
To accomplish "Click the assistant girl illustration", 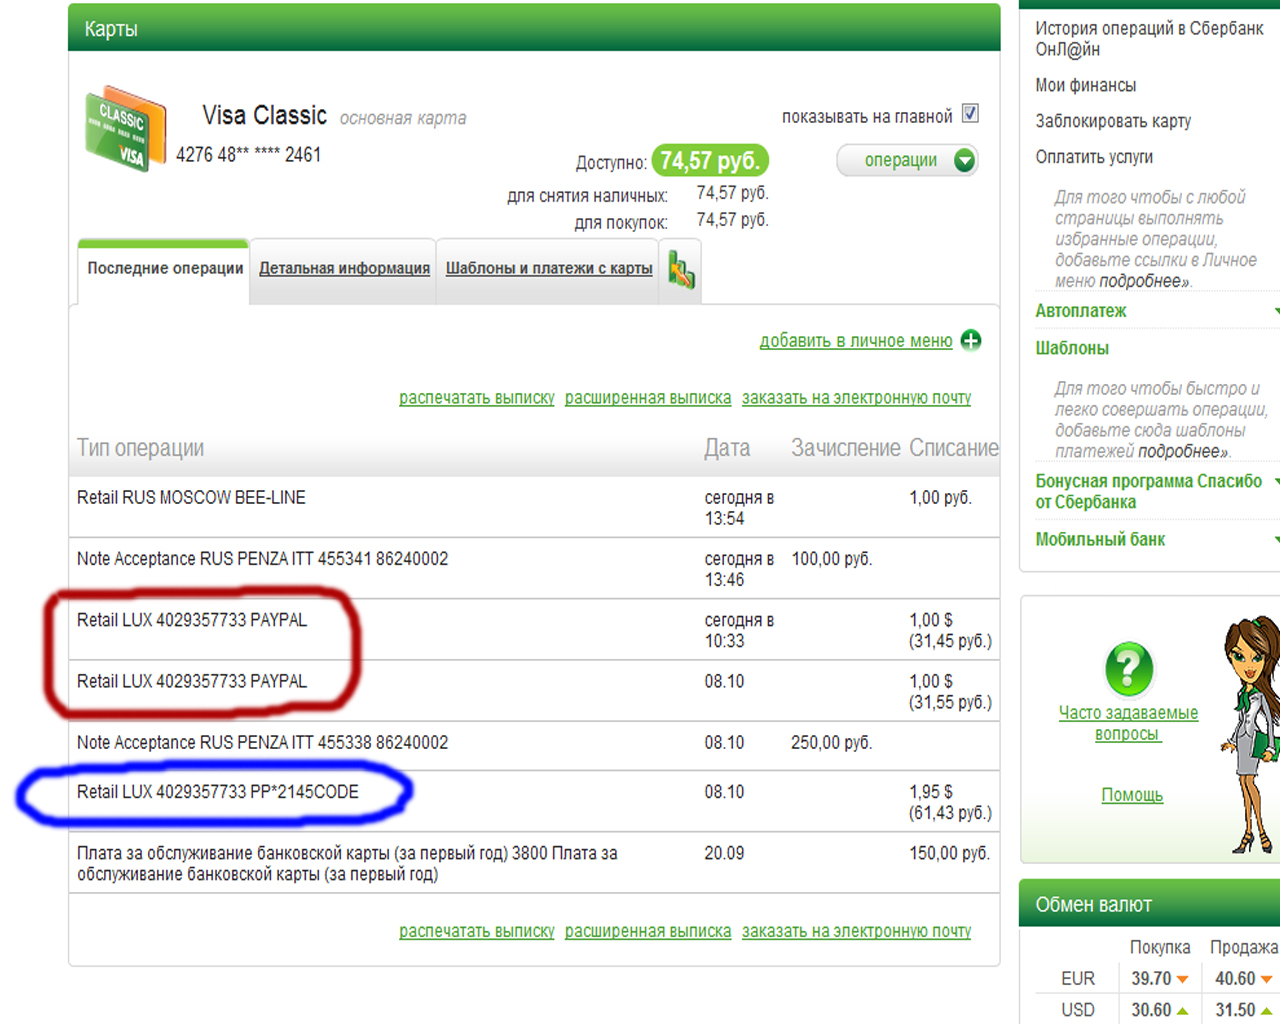I will pos(1251,735).
